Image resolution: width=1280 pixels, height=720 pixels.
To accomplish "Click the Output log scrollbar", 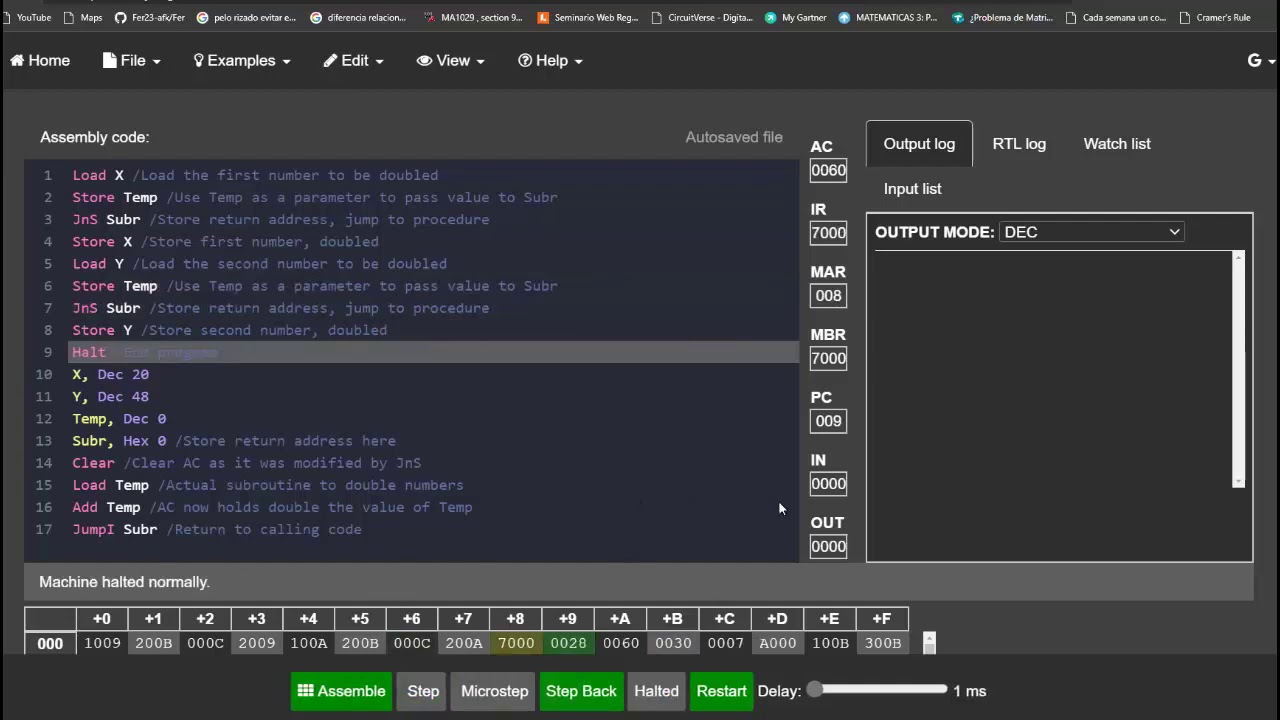I will [x=1238, y=369].
